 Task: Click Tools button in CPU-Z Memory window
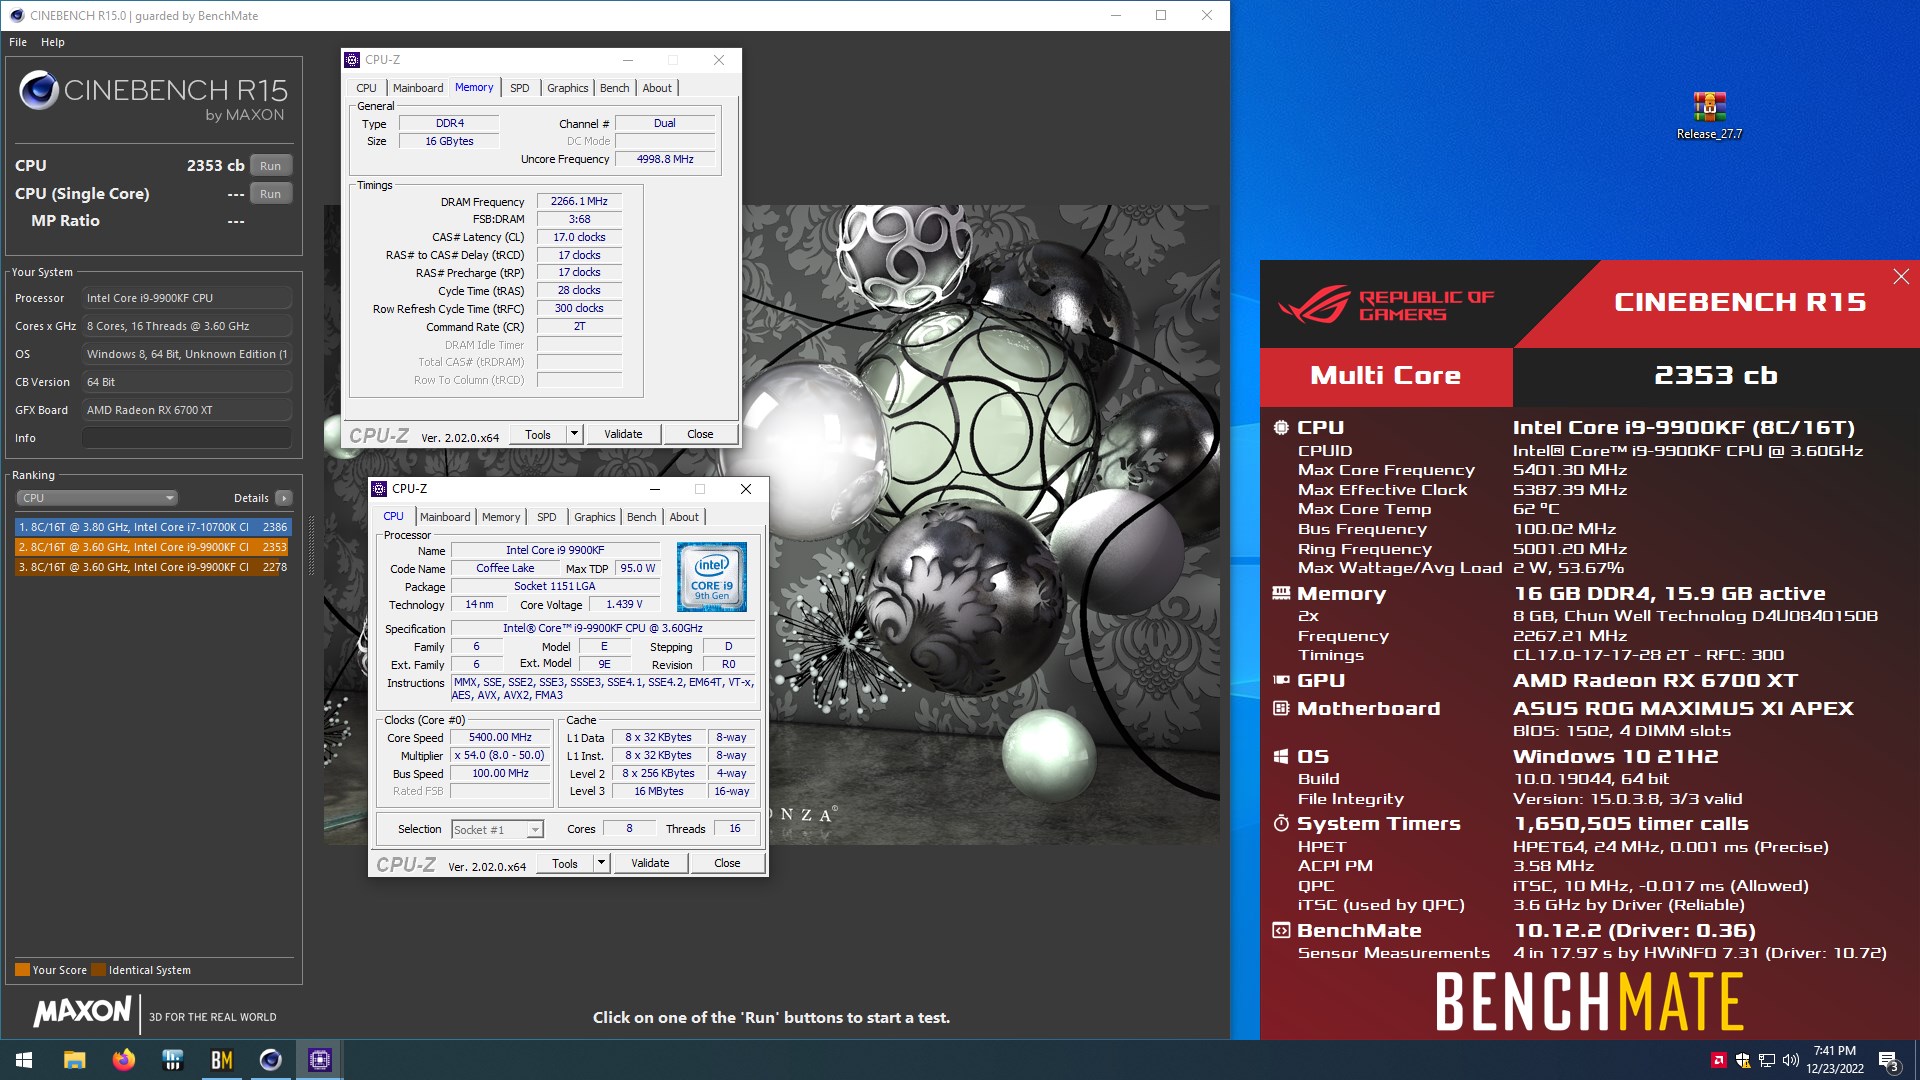coord(538,434)
